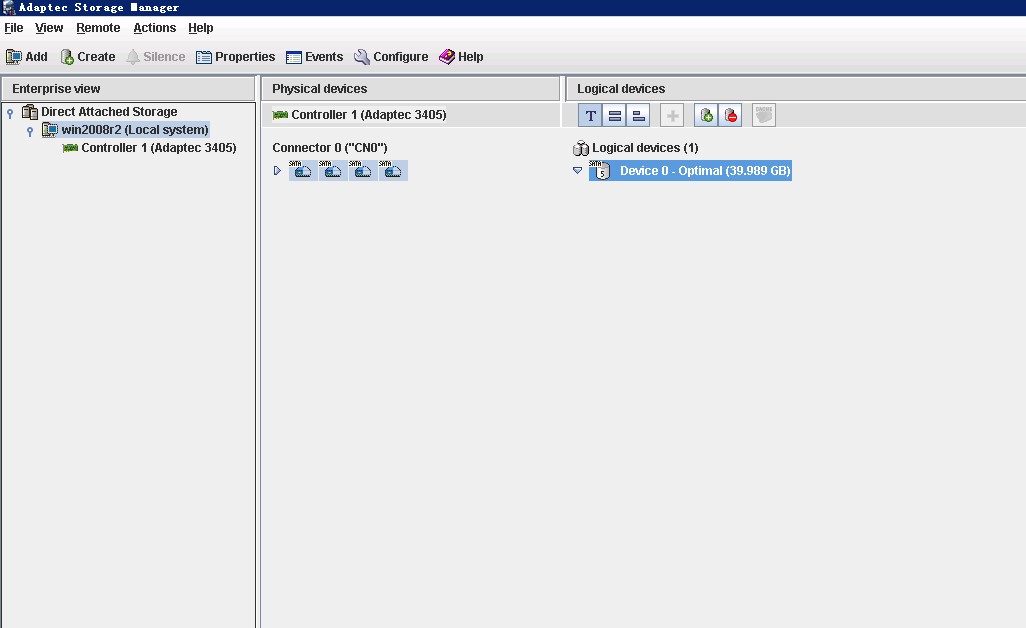Collapse the Direct Attached Storage tree node
Screen dimensions: 1026x628
pos(10,113)
